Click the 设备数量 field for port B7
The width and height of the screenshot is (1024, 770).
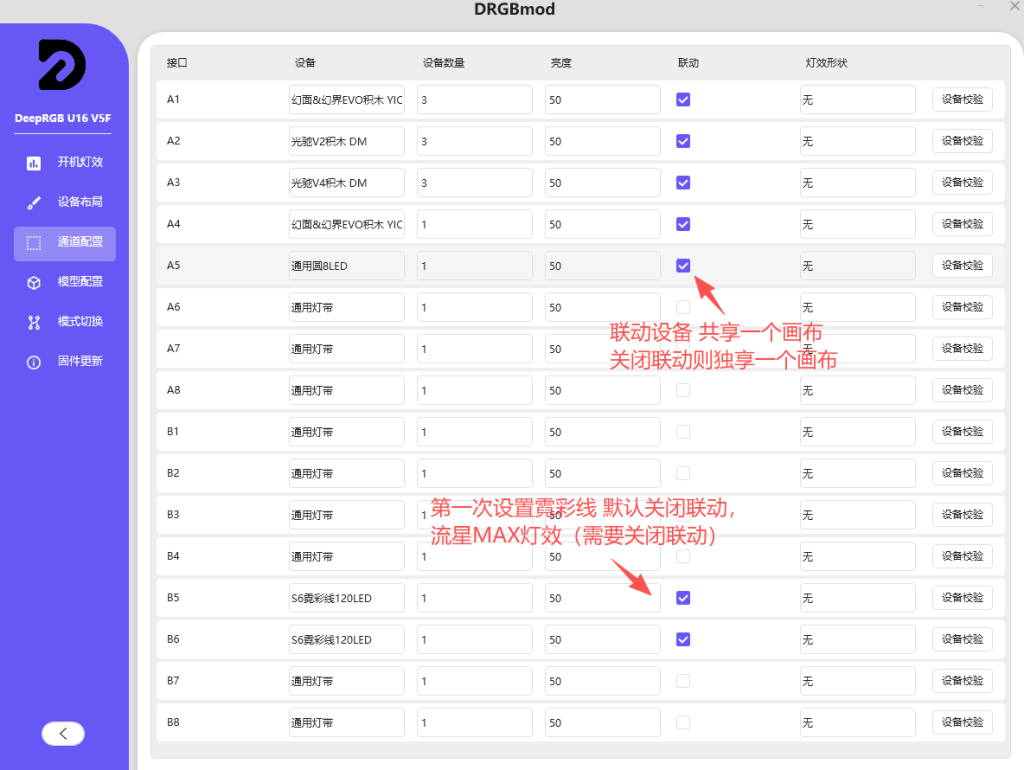(474, 681)
